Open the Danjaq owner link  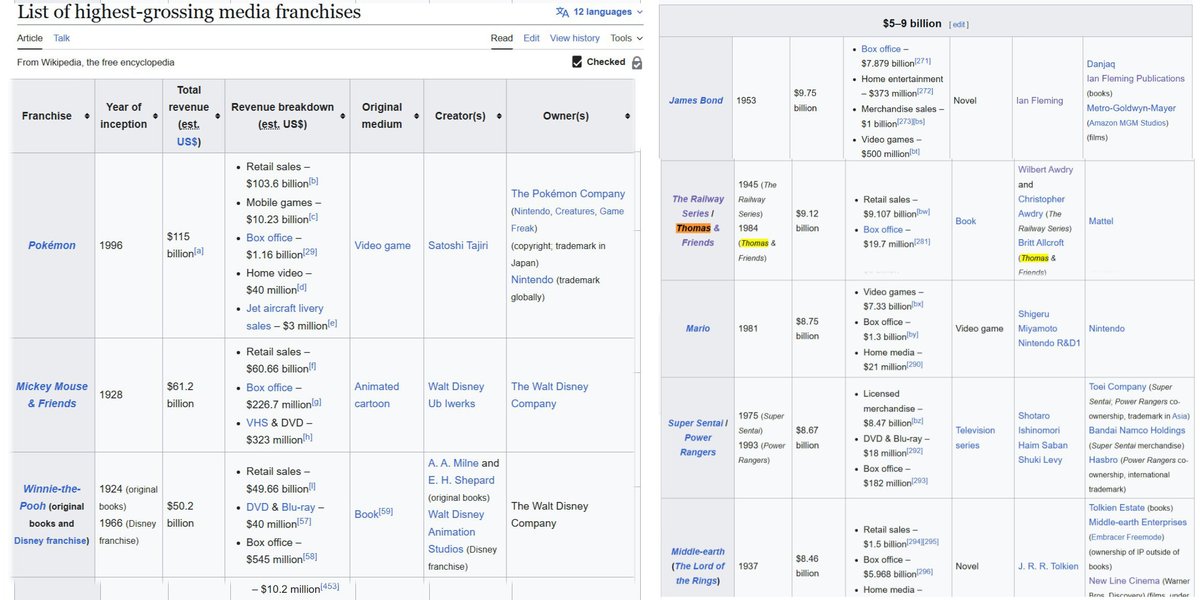pyautogui.click(x=1101, y=64)
